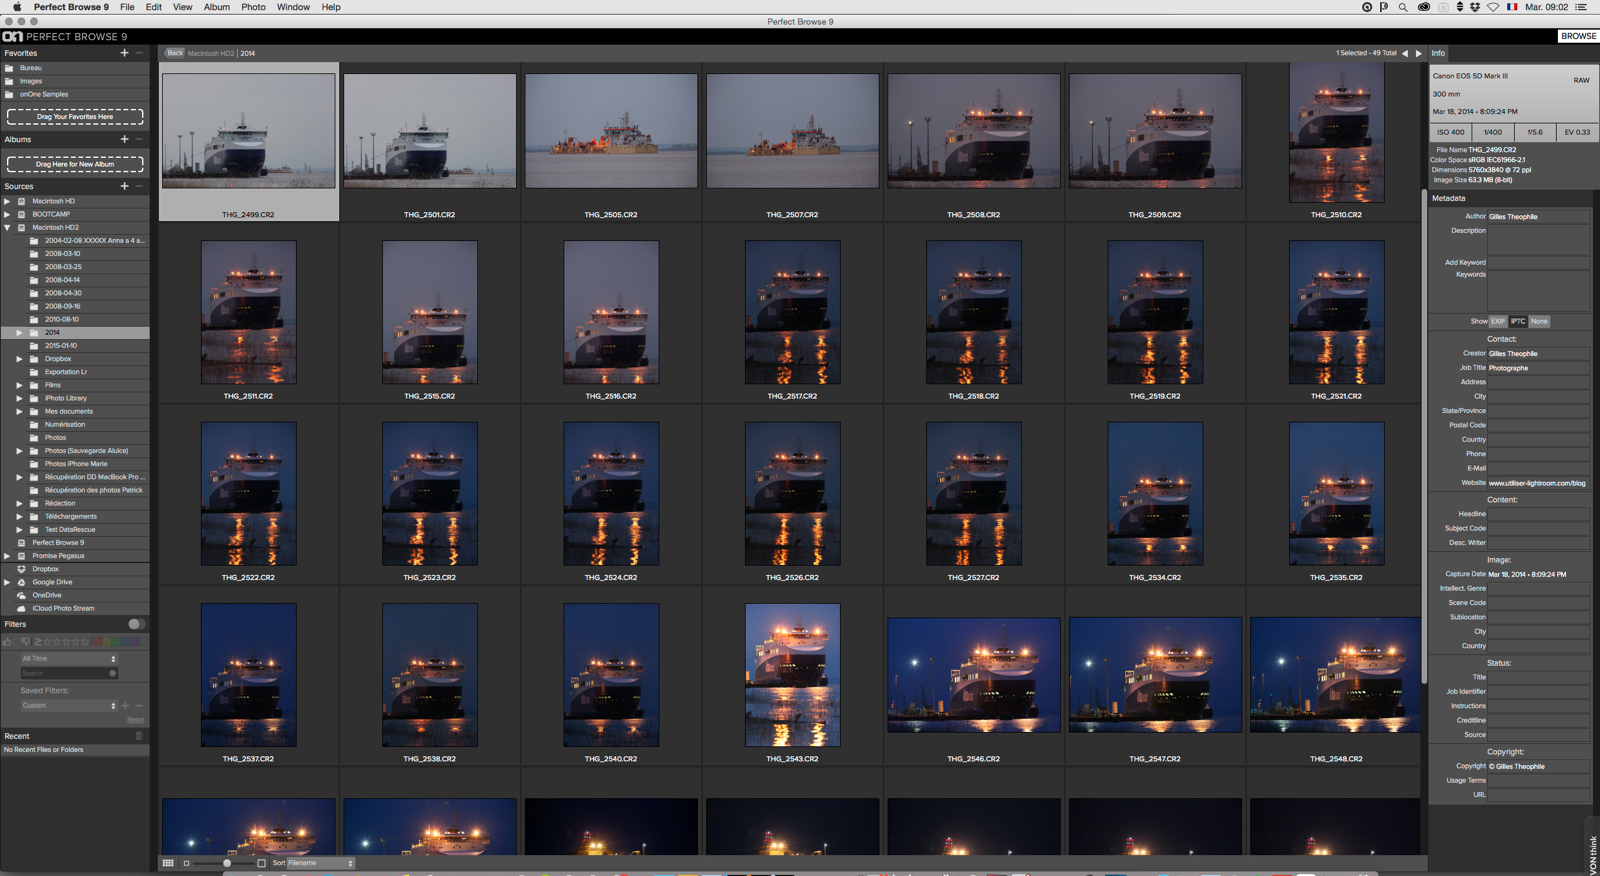Open the Sort Filename dropdown
Image resolution: width=1600 pixels, height=876 pixels.
tap(320, 863)
